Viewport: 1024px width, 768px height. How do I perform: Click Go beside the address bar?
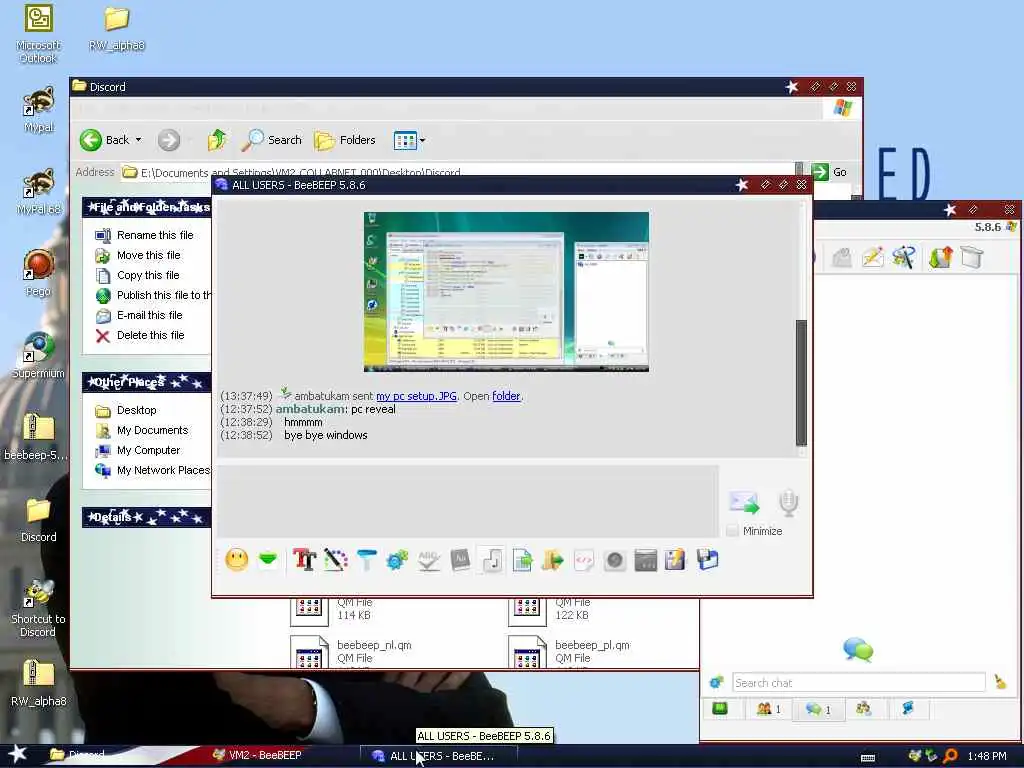[829, 172]
